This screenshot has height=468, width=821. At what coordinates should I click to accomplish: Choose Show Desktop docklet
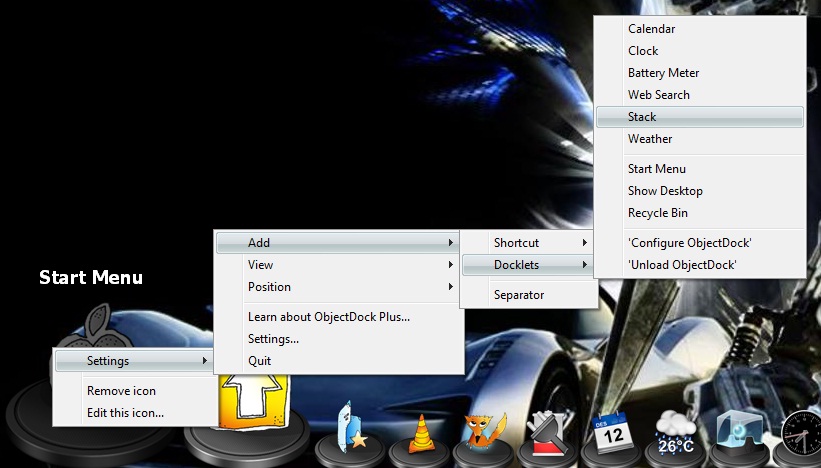point(700,191)
